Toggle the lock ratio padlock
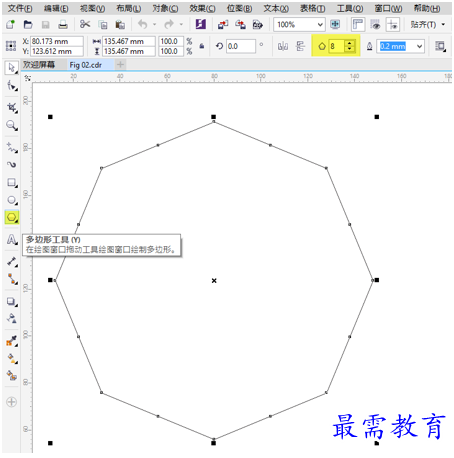This screenshot has width=454, height=458. pos(202,46)
